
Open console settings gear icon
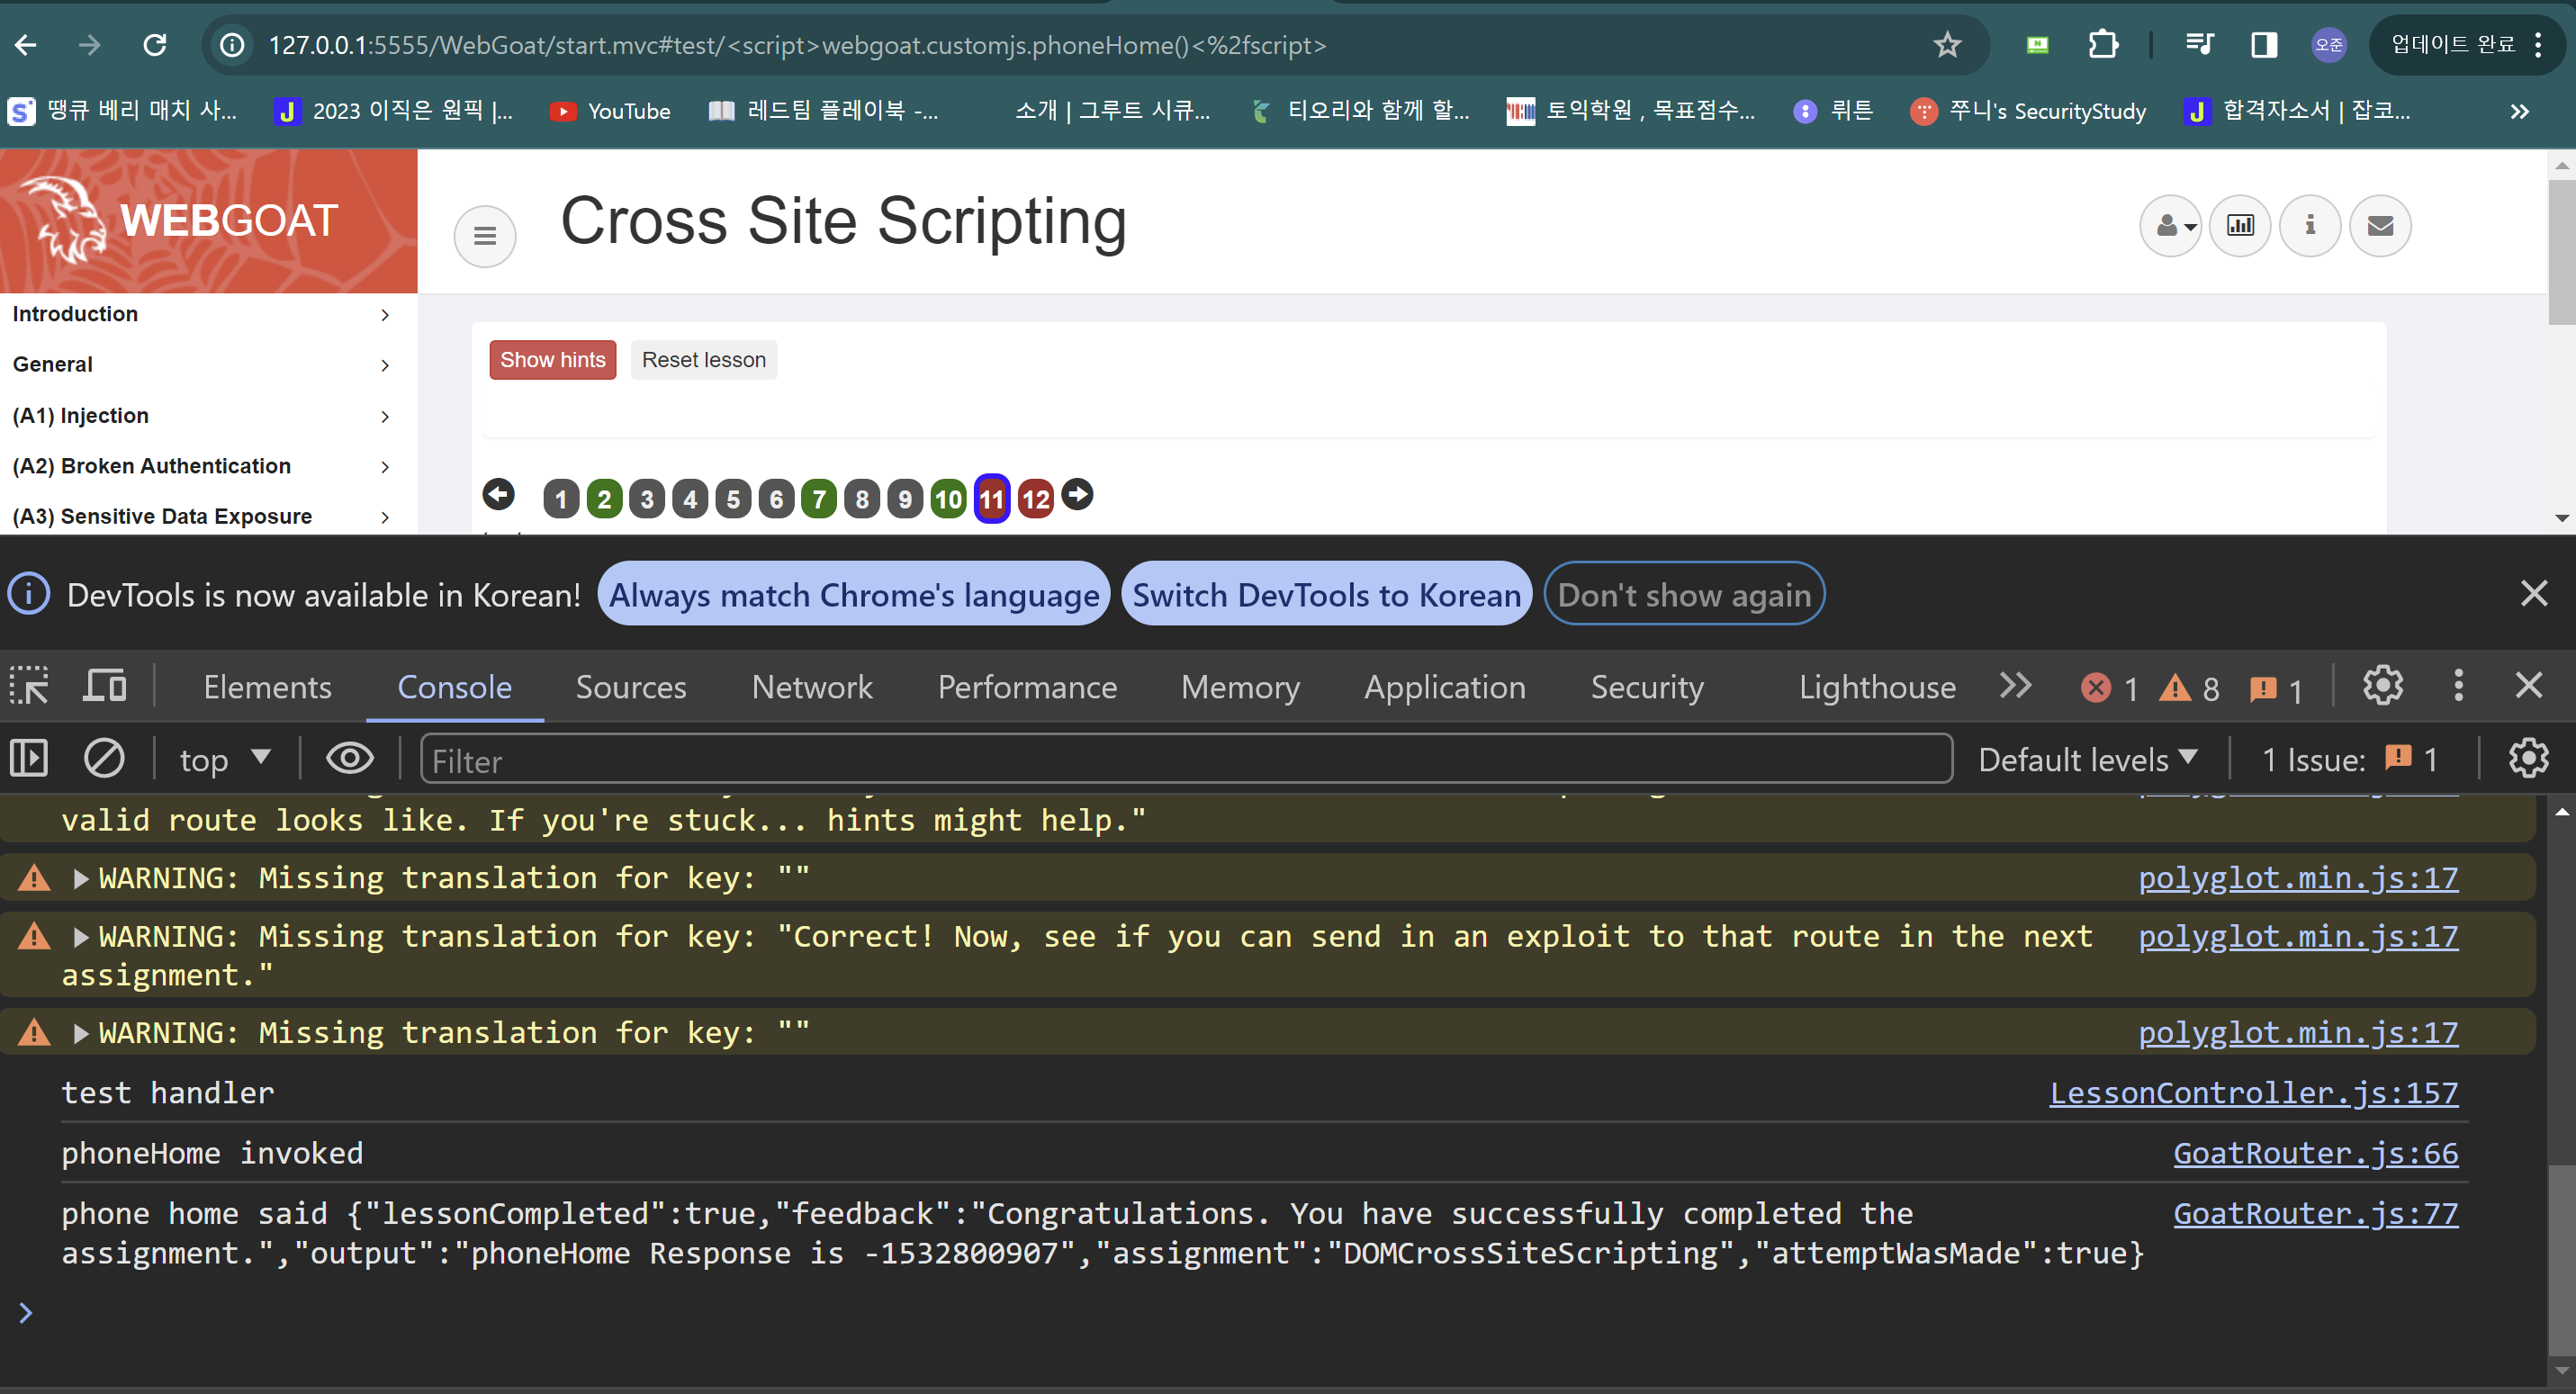[x=2528, y=759]
